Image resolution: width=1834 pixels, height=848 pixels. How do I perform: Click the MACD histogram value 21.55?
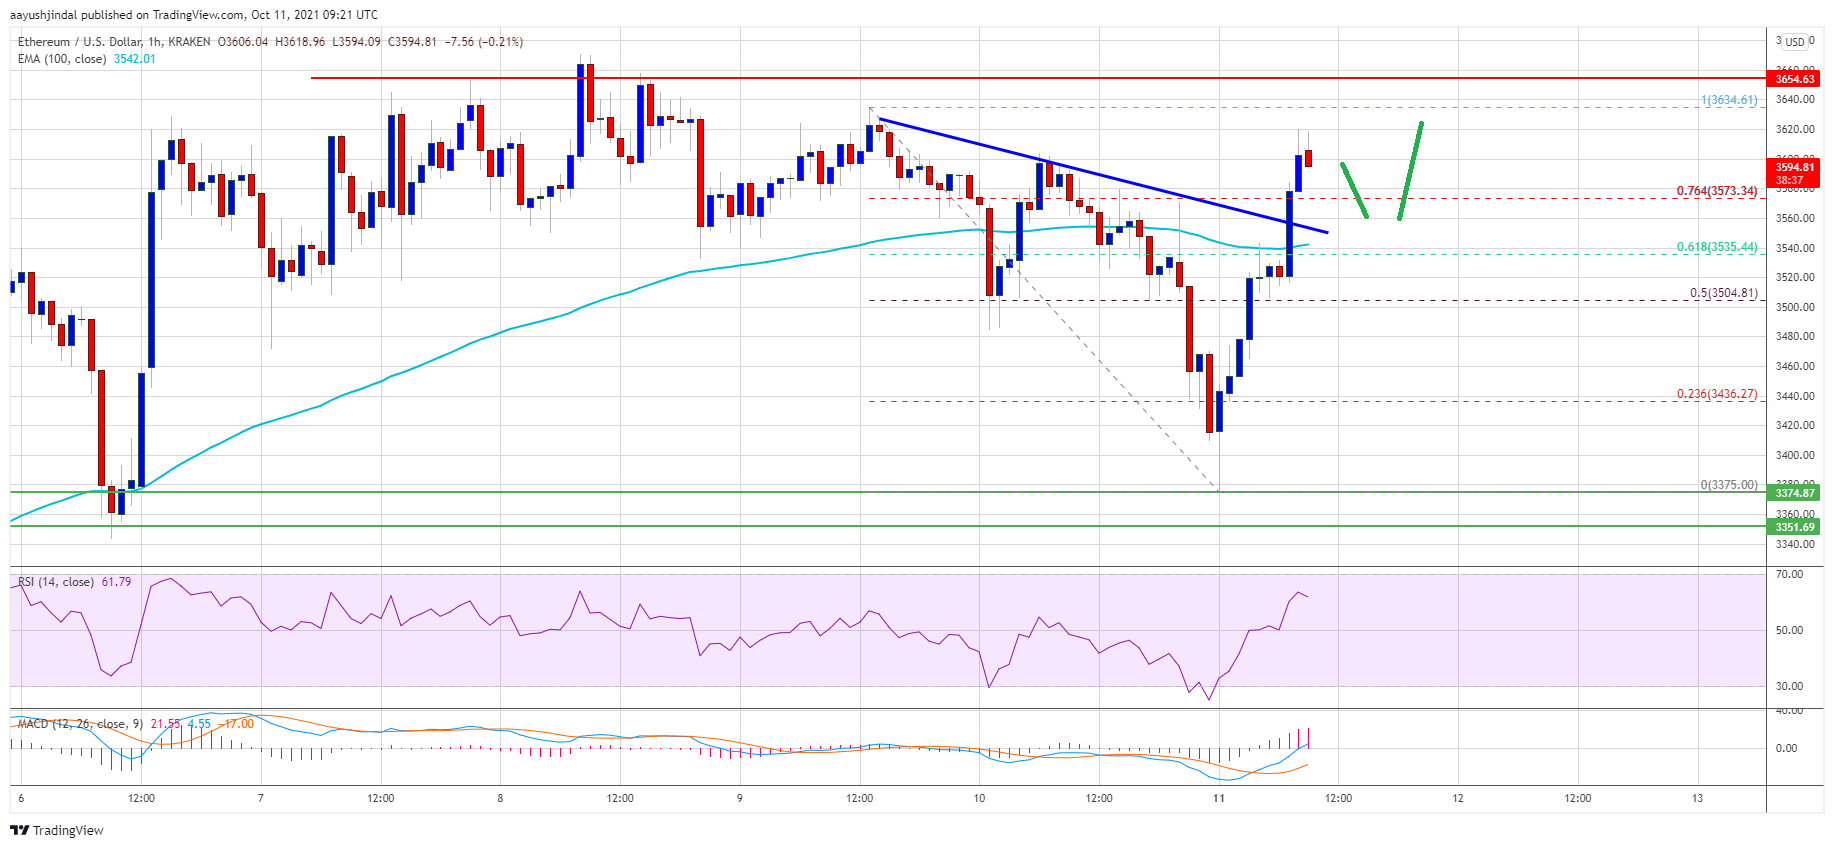(166, 724)
